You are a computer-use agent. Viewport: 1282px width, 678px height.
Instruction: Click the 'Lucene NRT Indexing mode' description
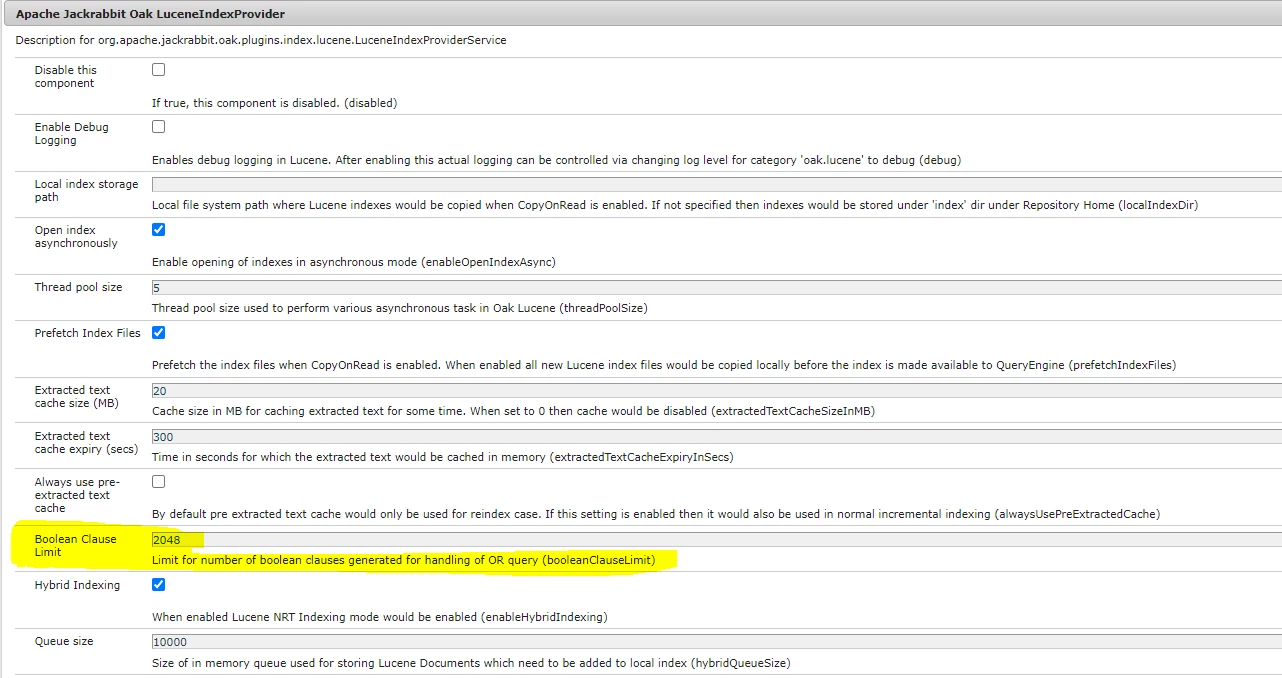379,617
